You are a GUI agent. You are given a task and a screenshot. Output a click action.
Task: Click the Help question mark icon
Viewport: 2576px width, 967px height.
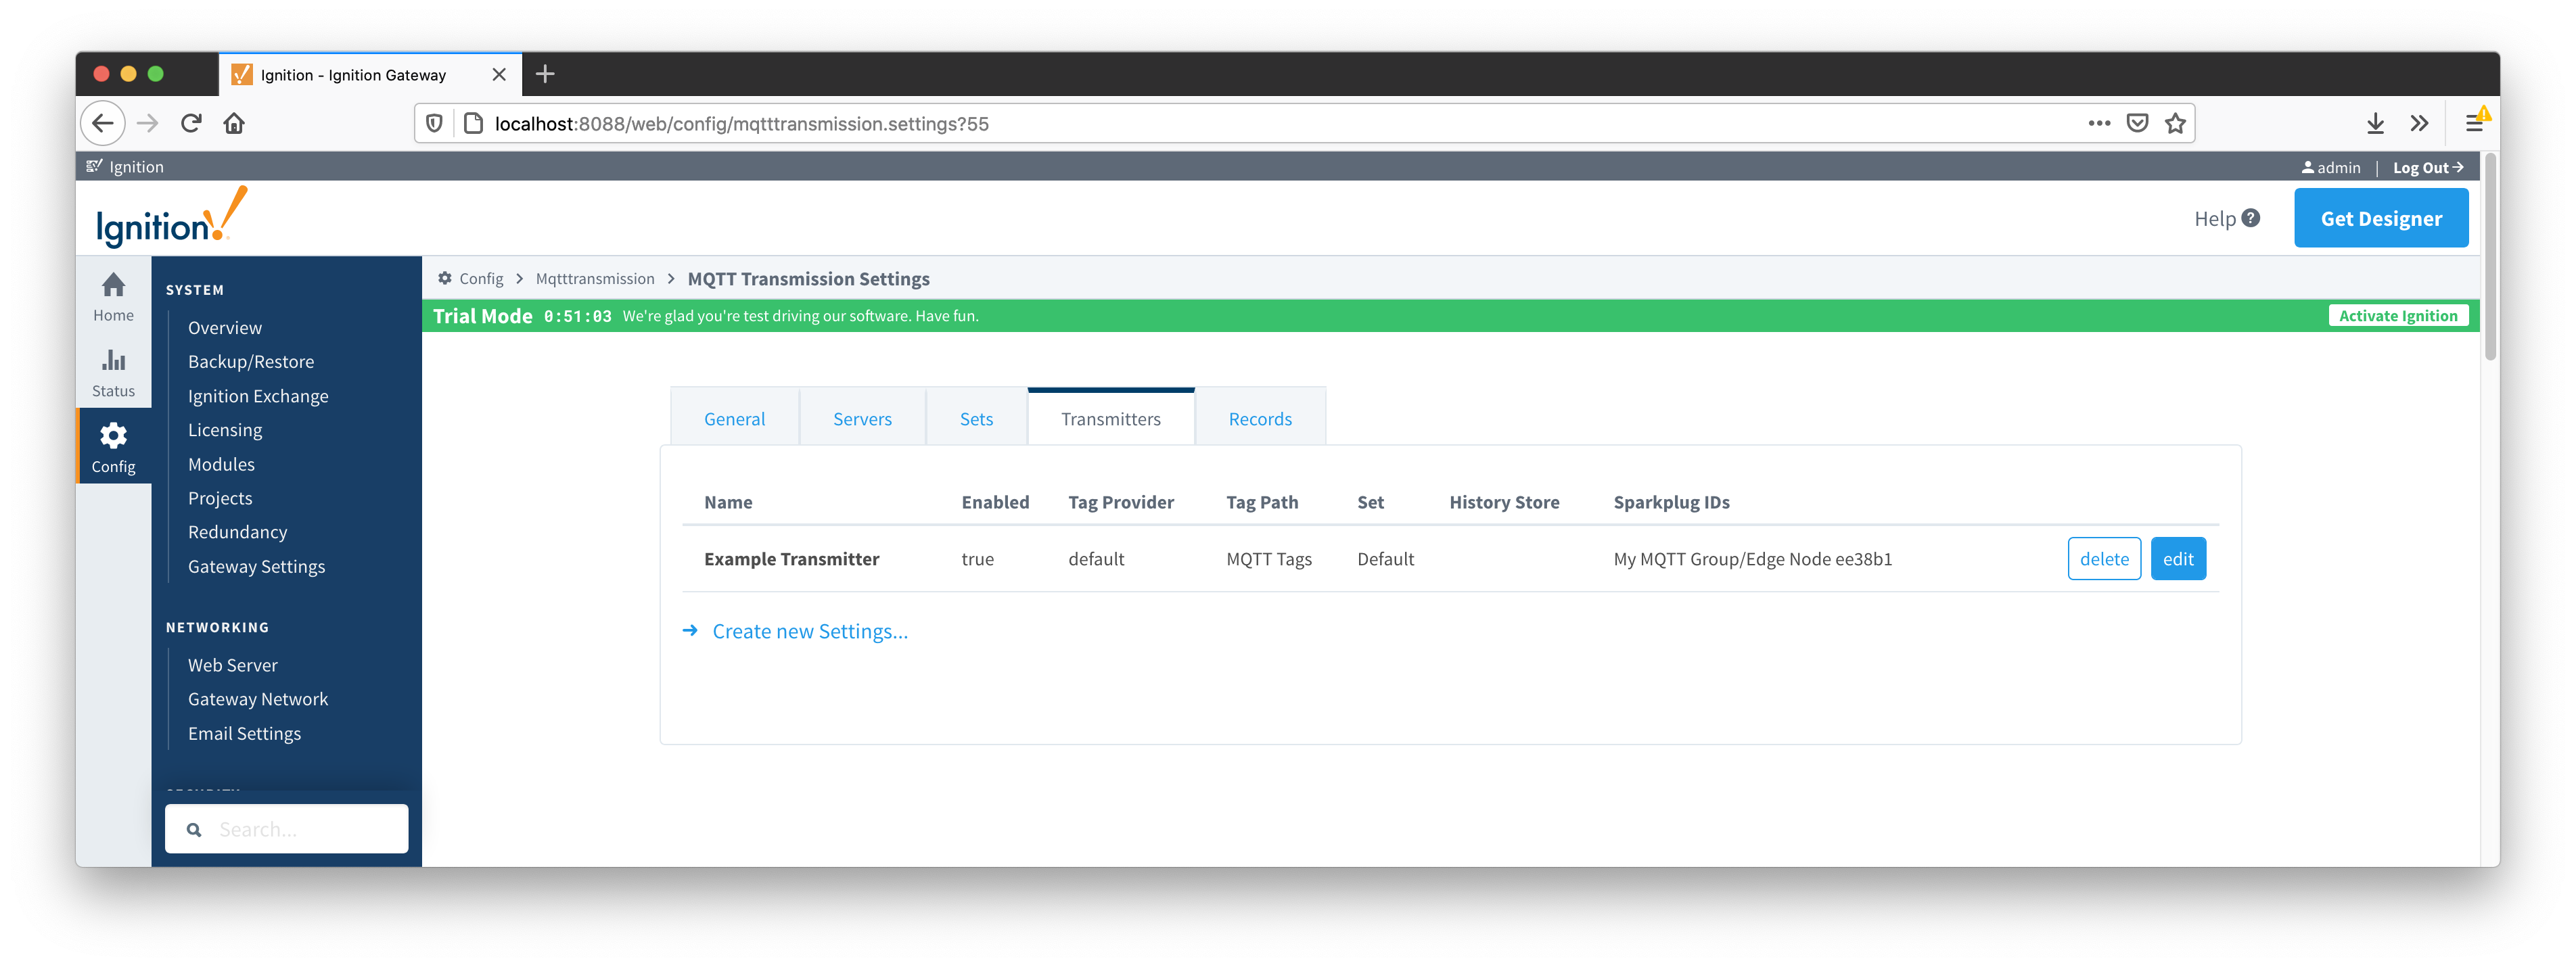point(2250,218)
